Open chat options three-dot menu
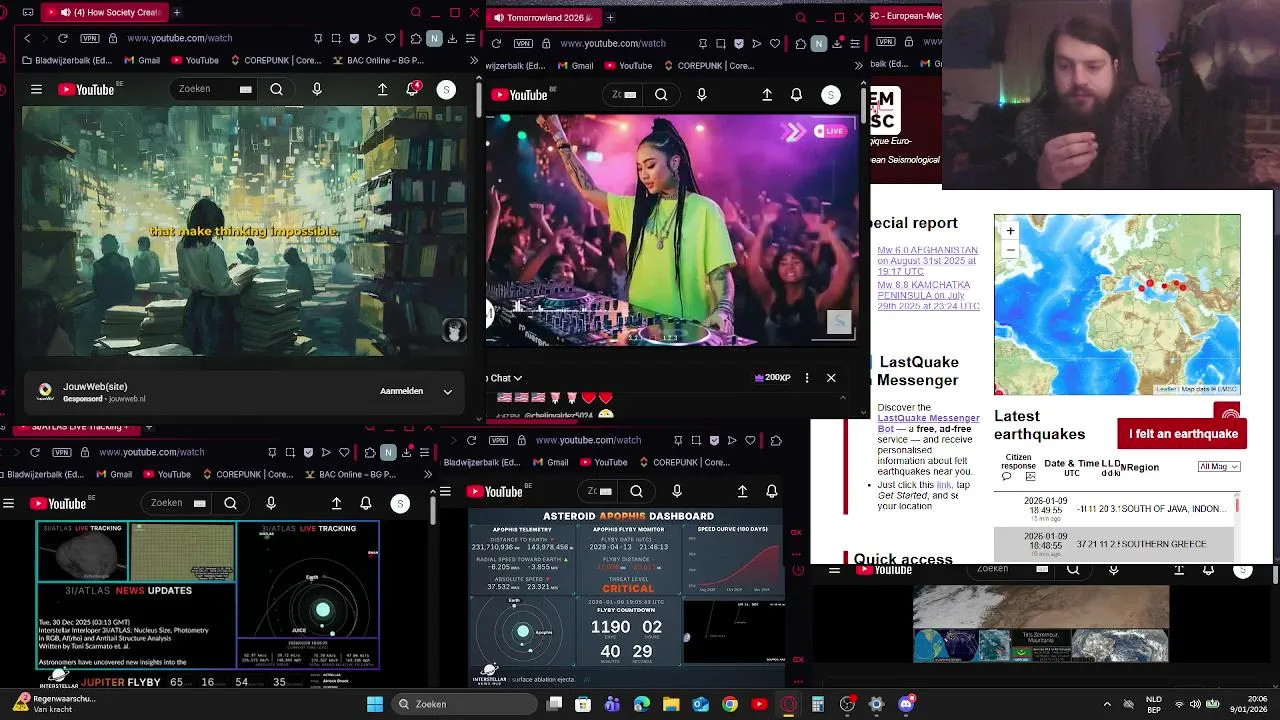This screenshot has width=1280, height=720. tap(807, 378)
